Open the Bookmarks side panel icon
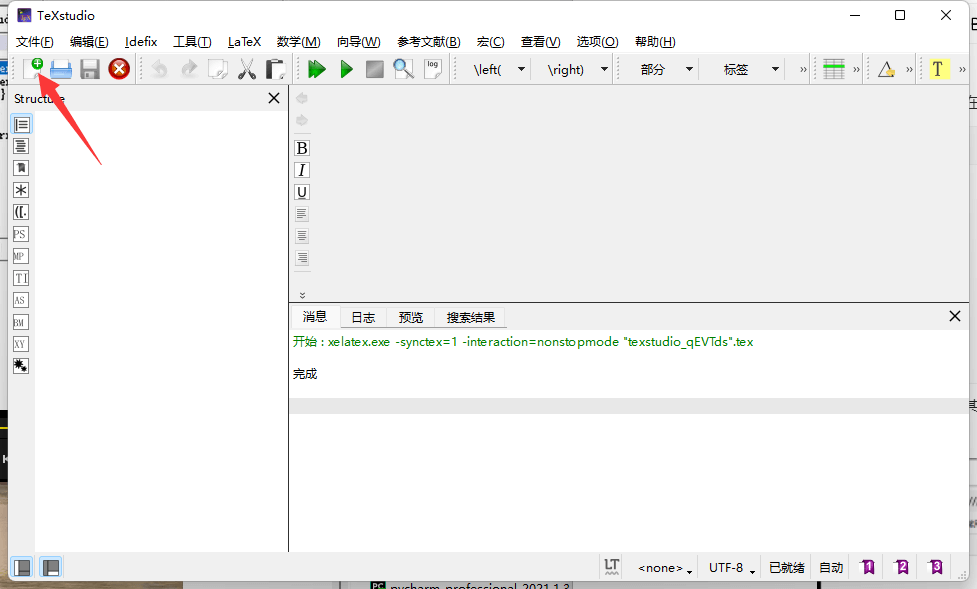 tap(21, 168)
